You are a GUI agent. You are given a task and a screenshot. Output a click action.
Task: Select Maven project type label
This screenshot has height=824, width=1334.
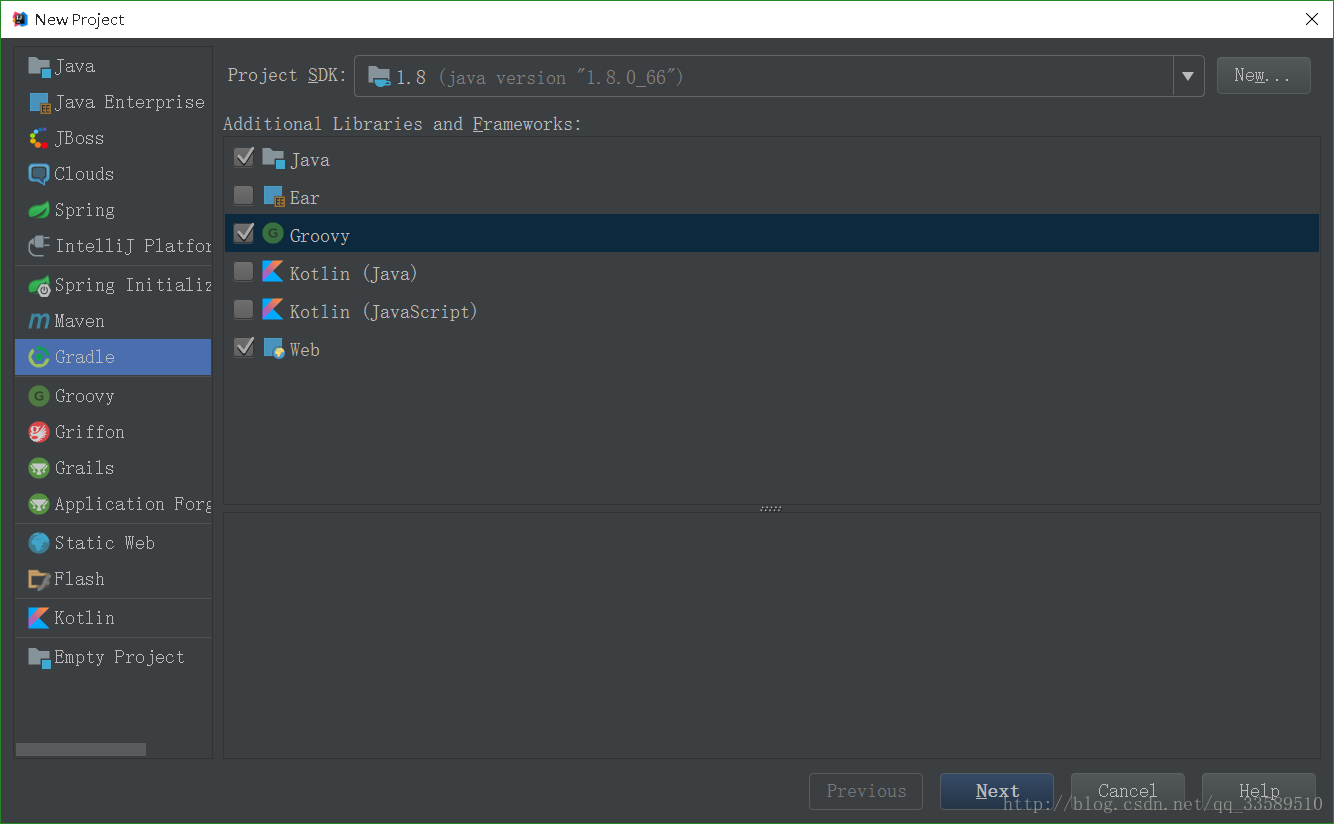(80, 322)
